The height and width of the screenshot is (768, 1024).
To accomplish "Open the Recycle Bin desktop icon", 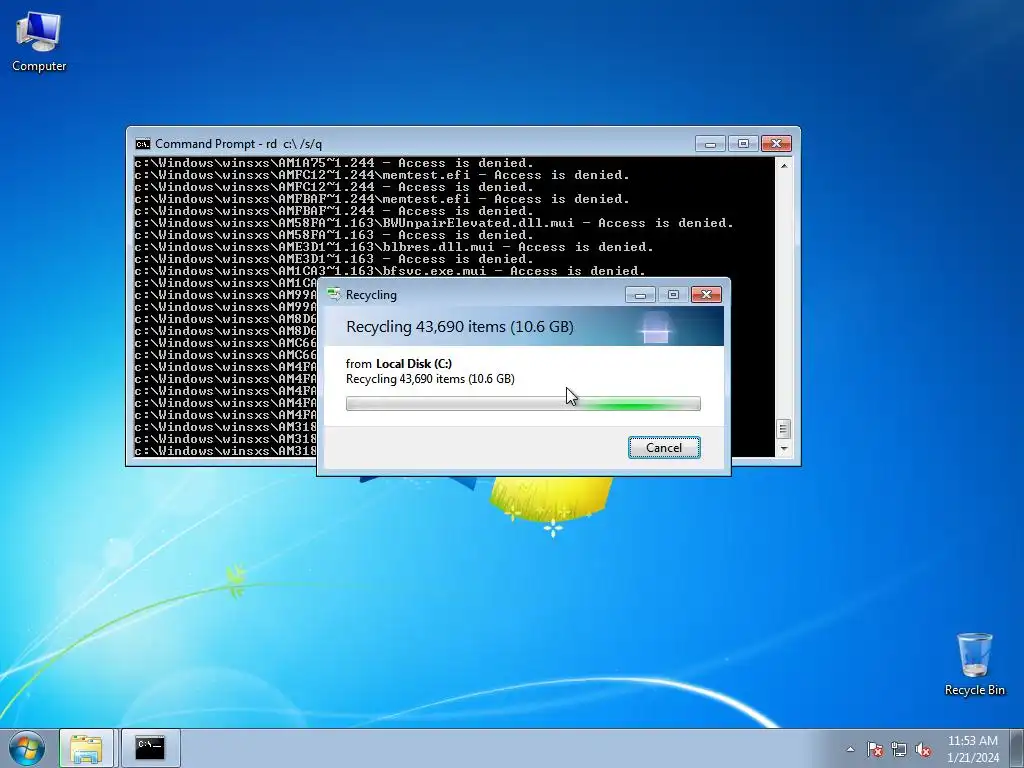I will pos(974,664).
